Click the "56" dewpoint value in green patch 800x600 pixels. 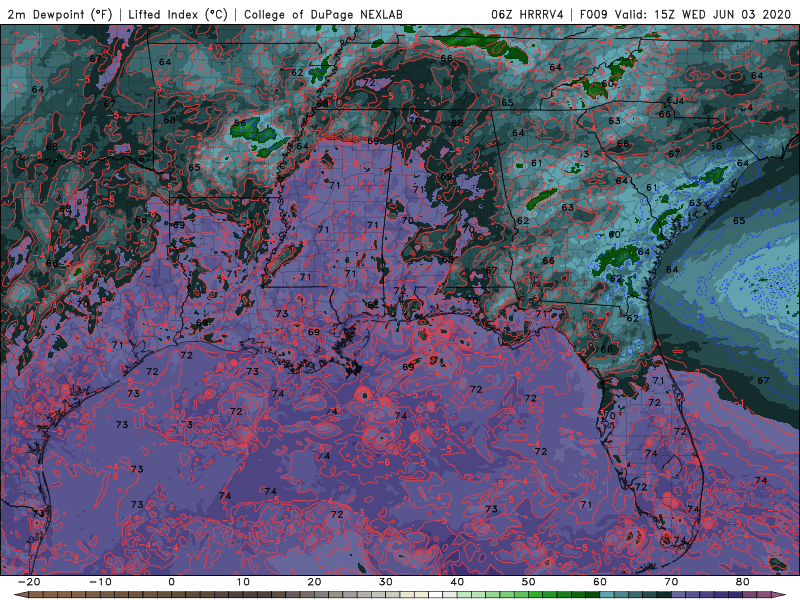[x=240, y=123]
